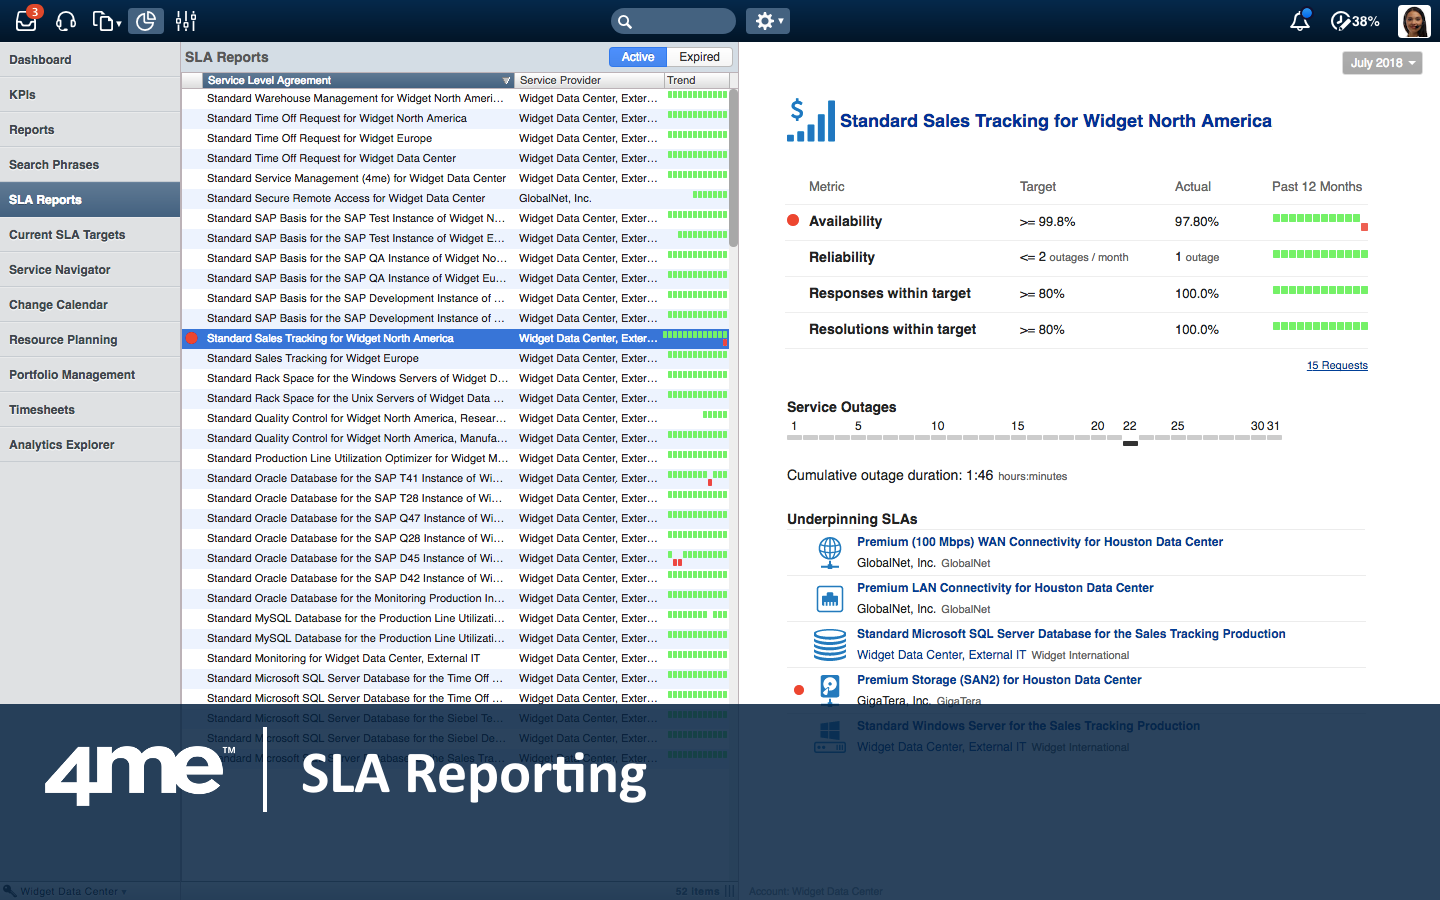Open the Records dropdown in the toolbar
The height and width of the screenshot is (900, 1440).
tap(106, 21)
